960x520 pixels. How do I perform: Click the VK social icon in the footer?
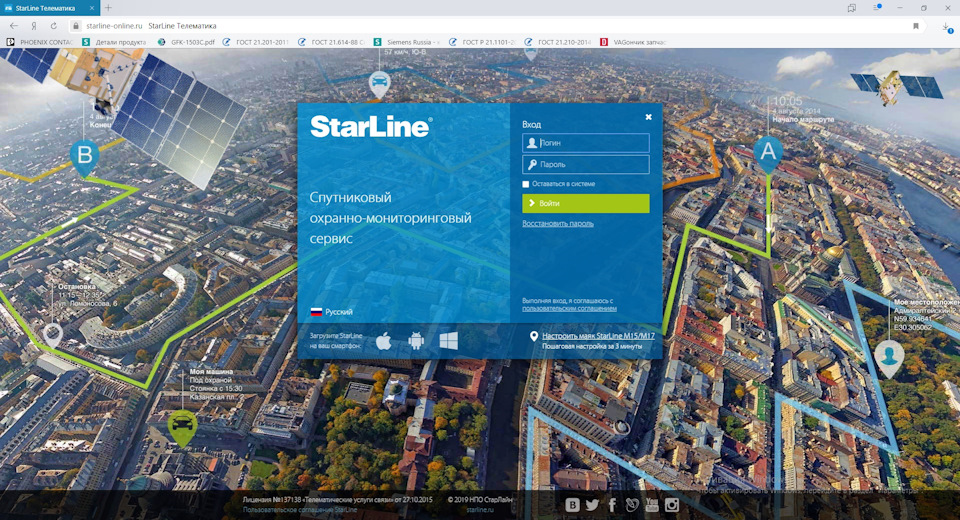point(572,505)
